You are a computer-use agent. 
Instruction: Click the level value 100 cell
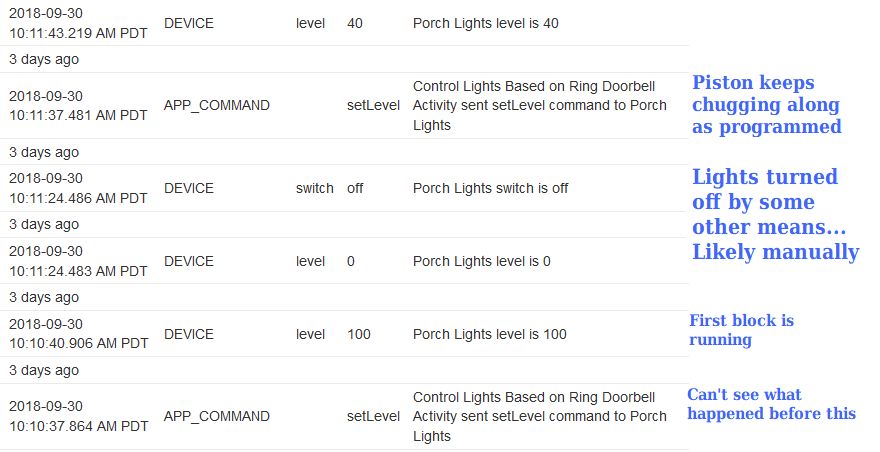pyautogui.click(x=359, y=334)
